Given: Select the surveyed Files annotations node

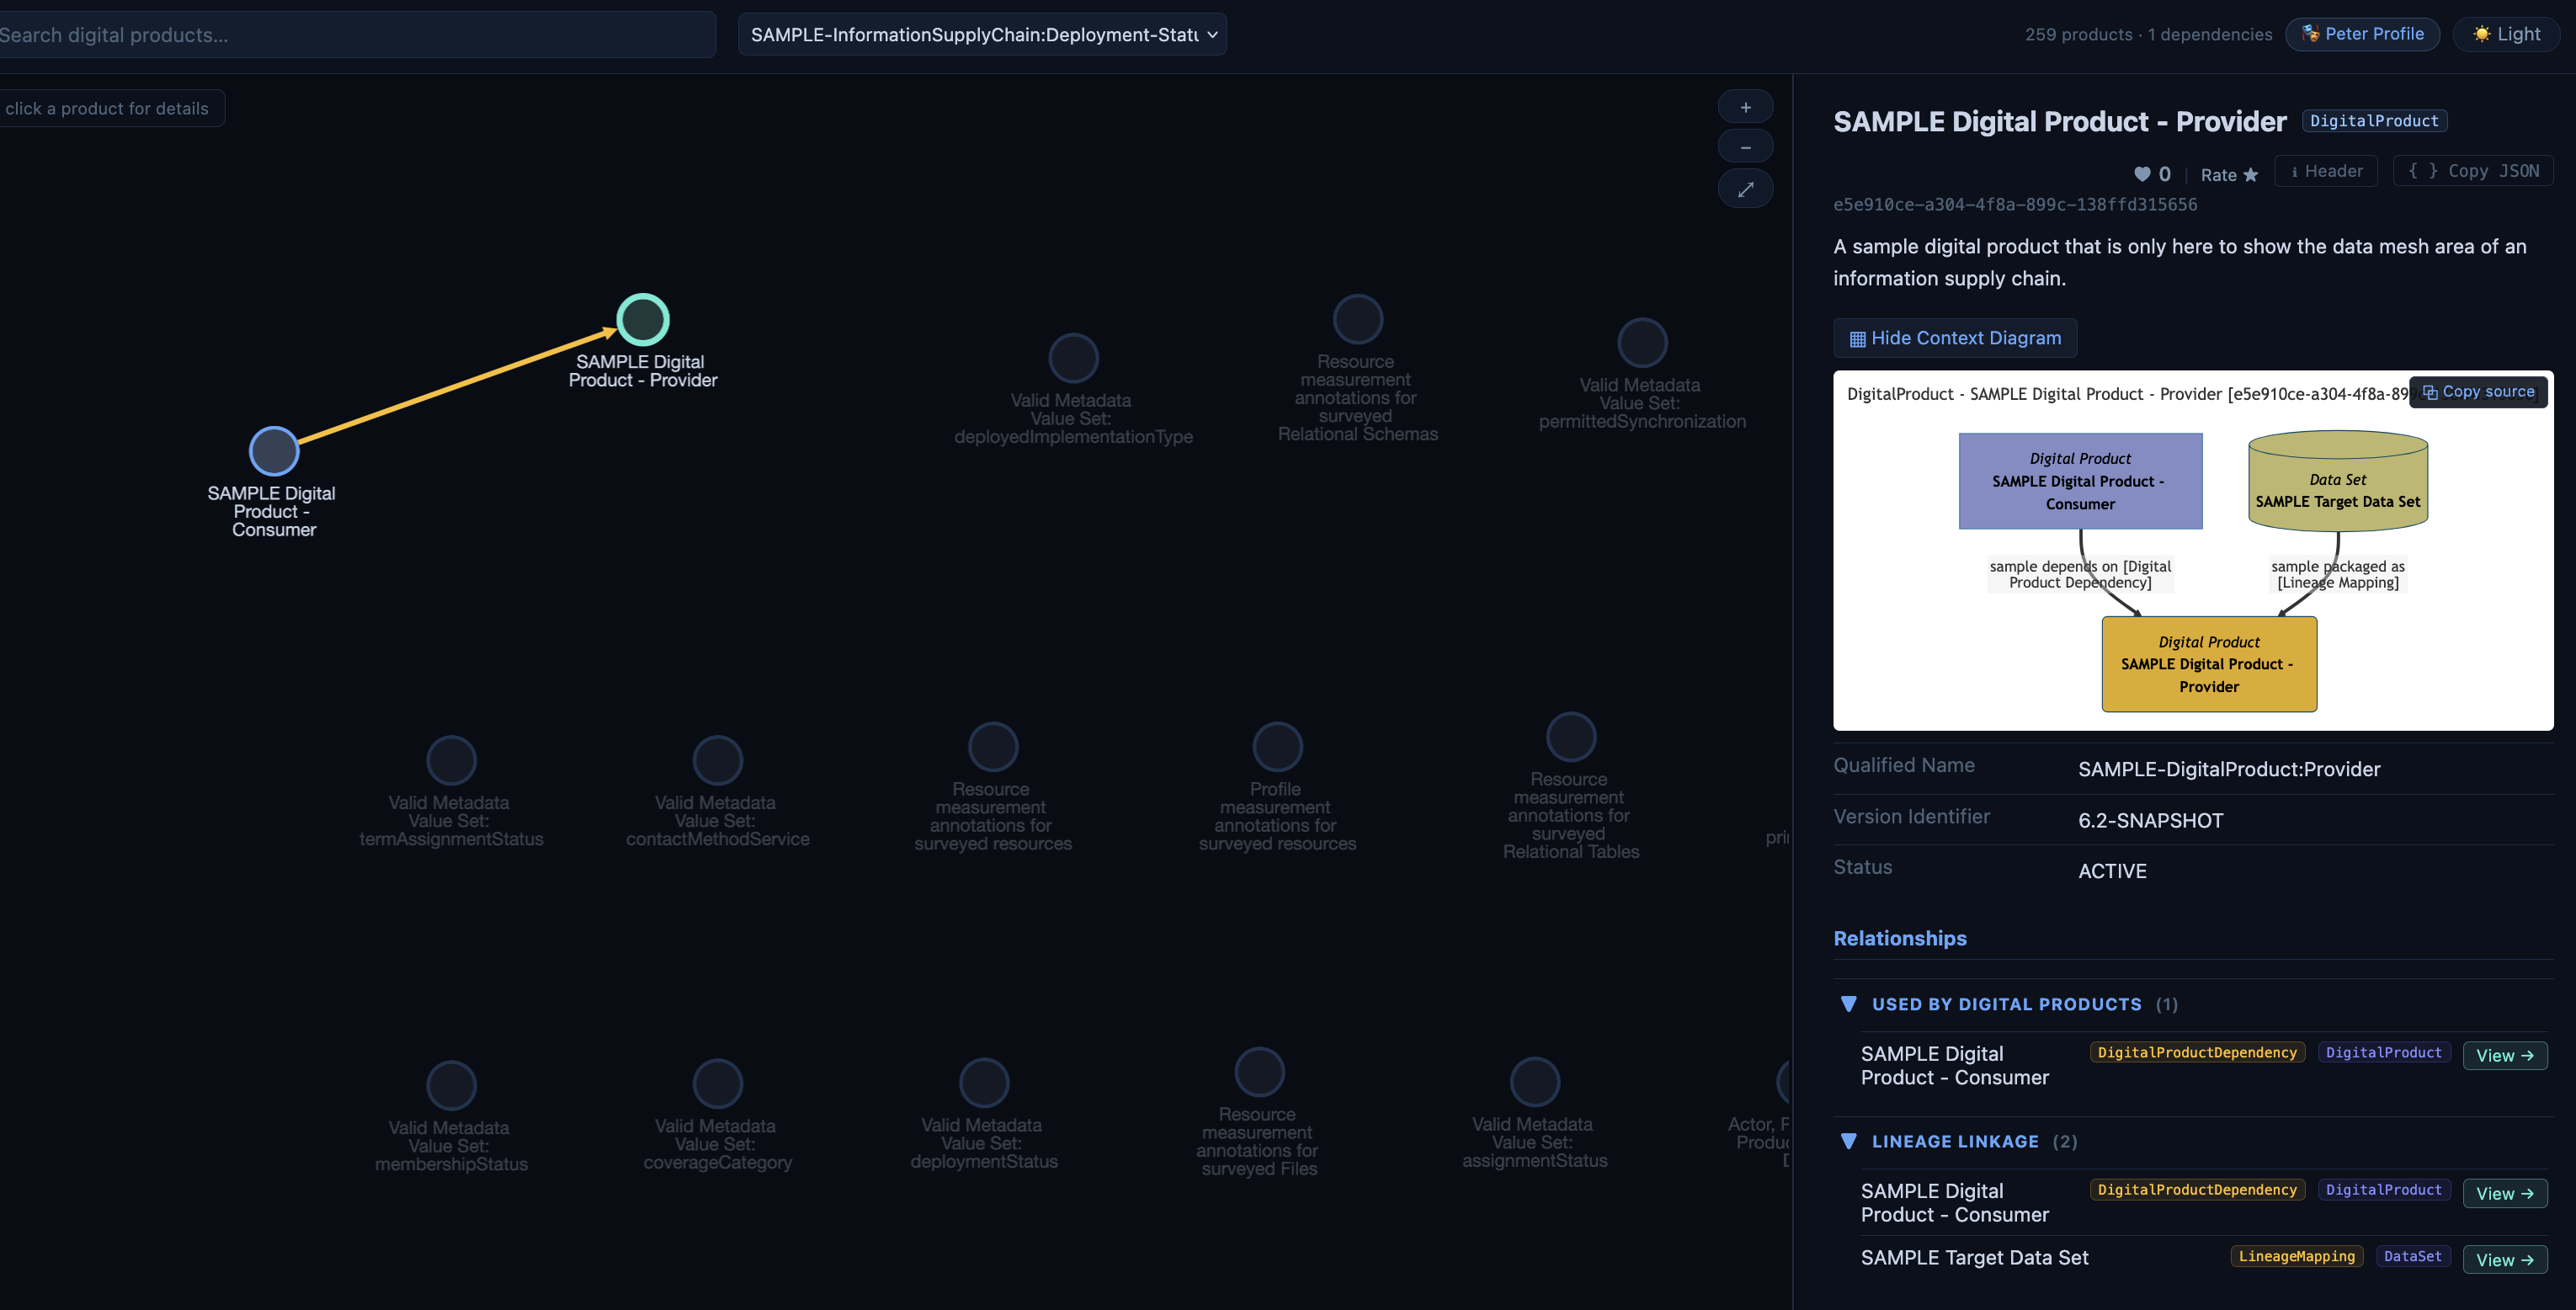Looking at the screenshot, I should tap(1259, 1072).
